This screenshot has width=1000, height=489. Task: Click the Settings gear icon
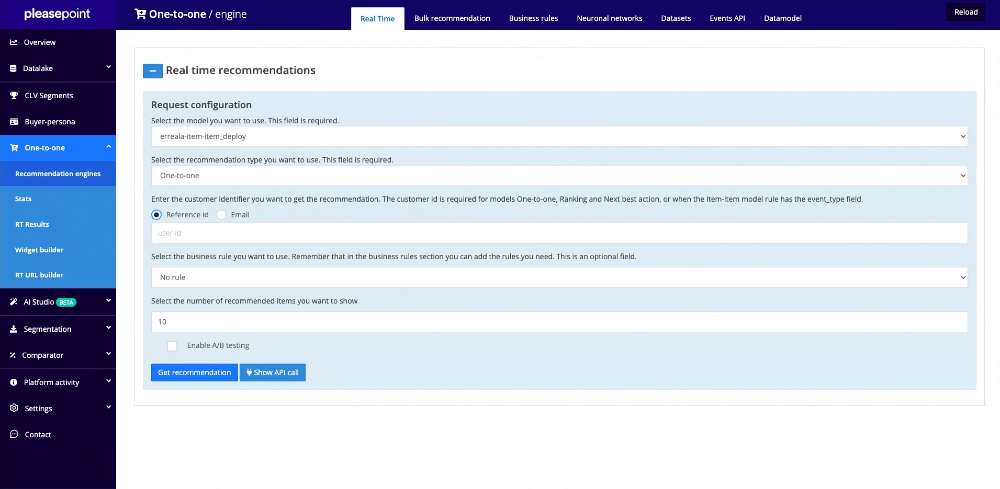tap(14, 408)
